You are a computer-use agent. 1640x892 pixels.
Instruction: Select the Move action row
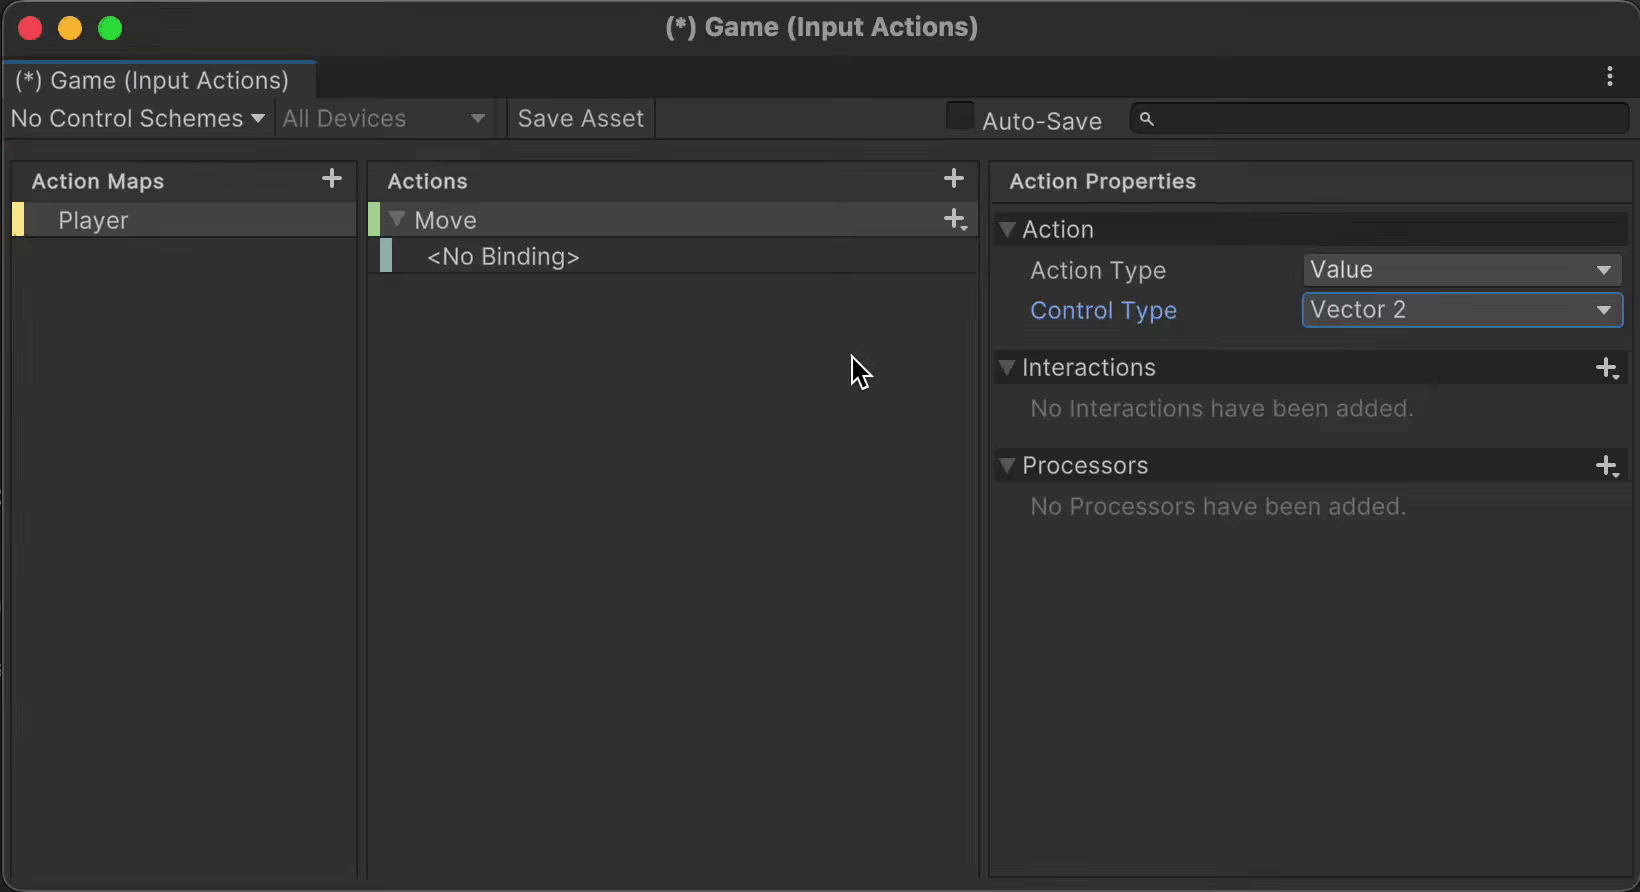tap(673, 220)
